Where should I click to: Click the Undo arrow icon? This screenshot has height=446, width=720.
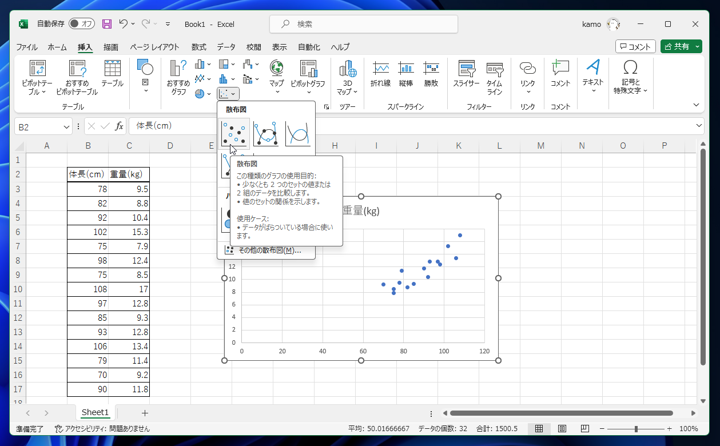(123, 23)
